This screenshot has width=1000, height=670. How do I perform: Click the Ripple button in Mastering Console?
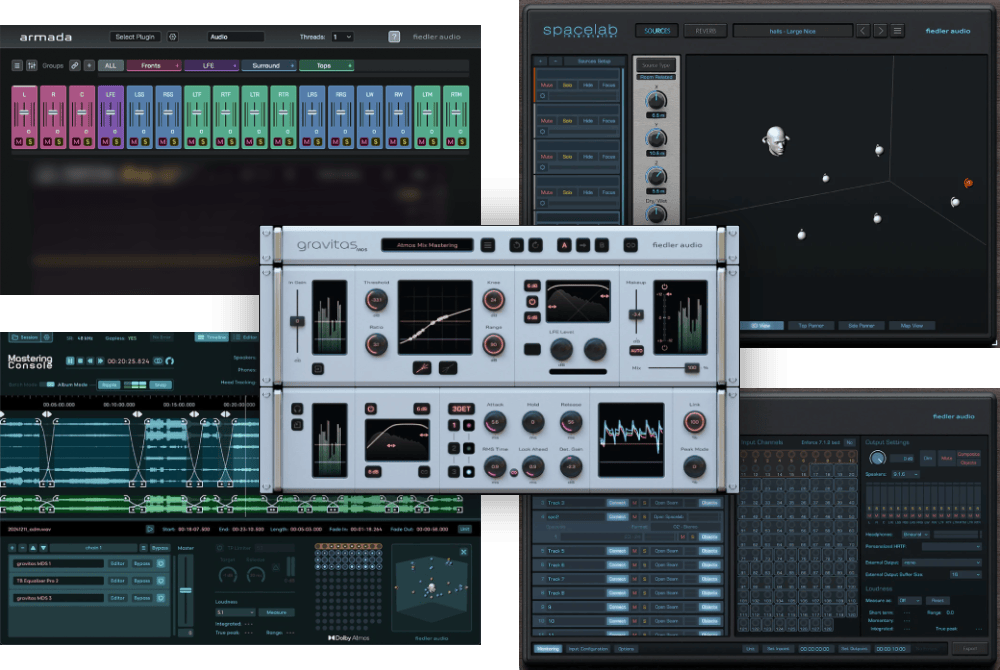110,384
